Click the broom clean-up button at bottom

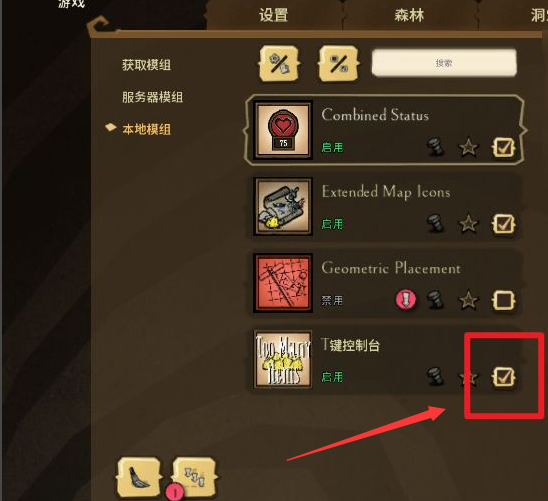(139, 477)
